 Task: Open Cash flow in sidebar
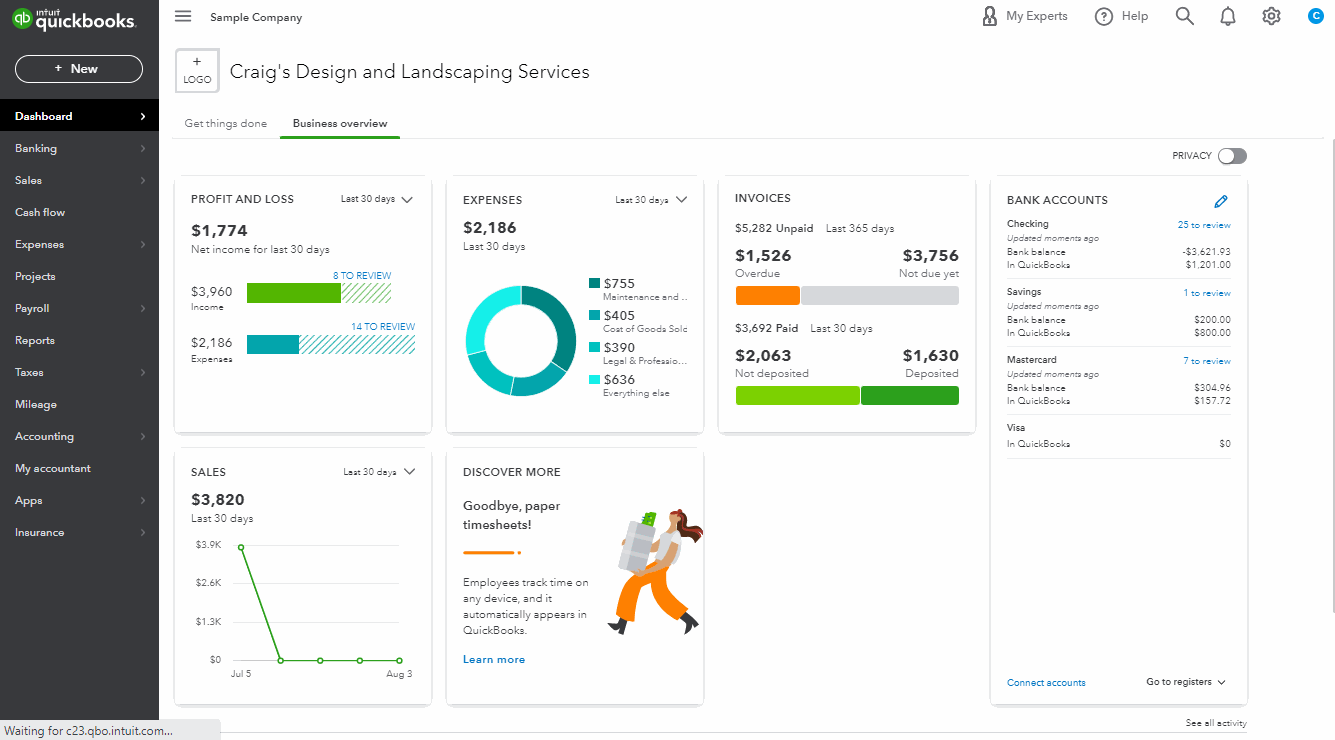click(x=79, y=212)
